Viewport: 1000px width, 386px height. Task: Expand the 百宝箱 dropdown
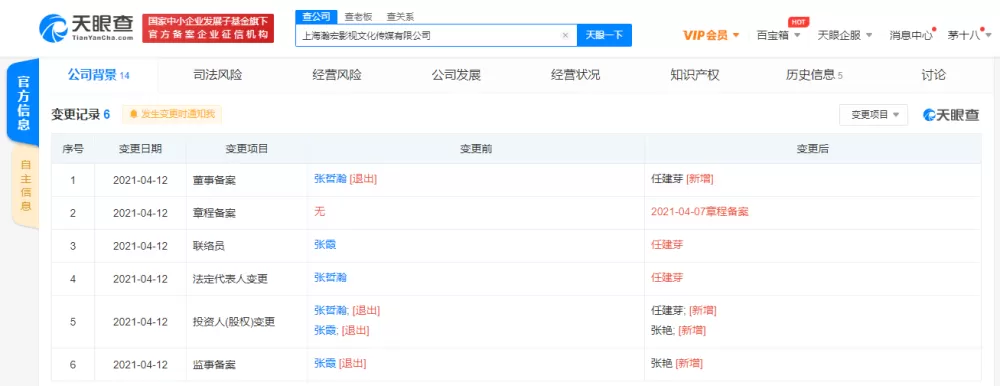tap(778, 35)
